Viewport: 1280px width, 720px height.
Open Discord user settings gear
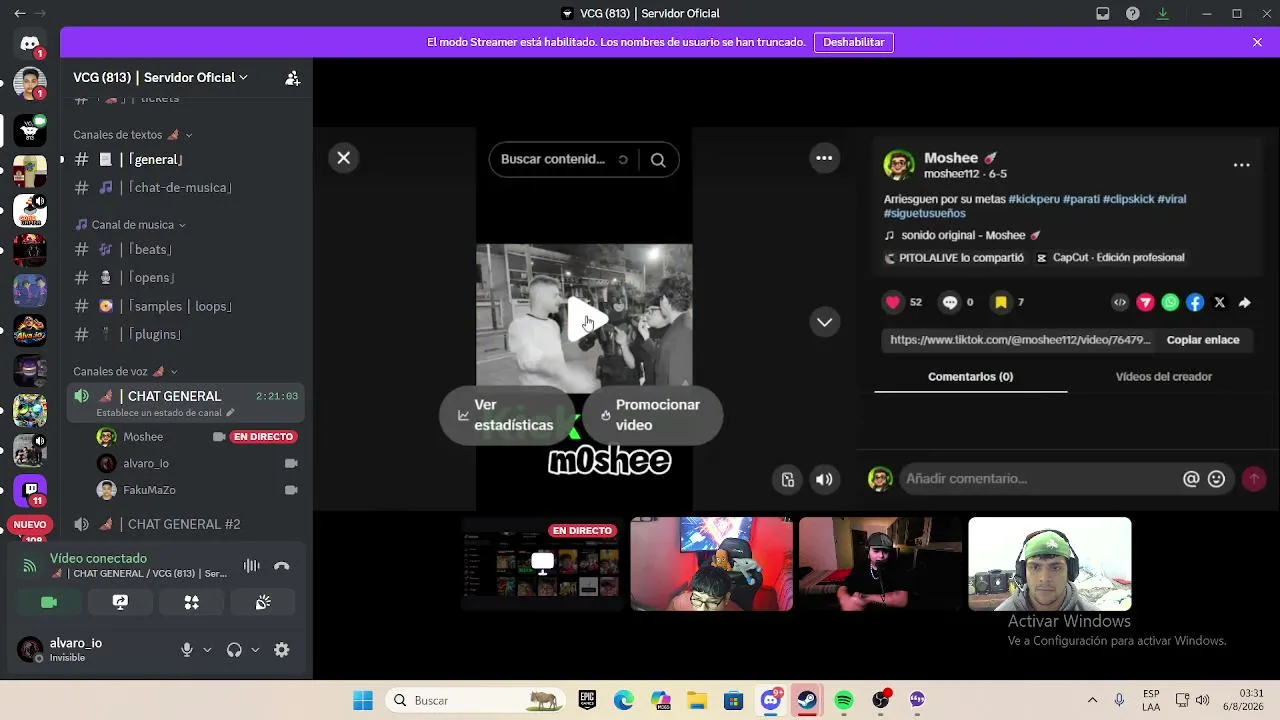(x=282, y=650)
